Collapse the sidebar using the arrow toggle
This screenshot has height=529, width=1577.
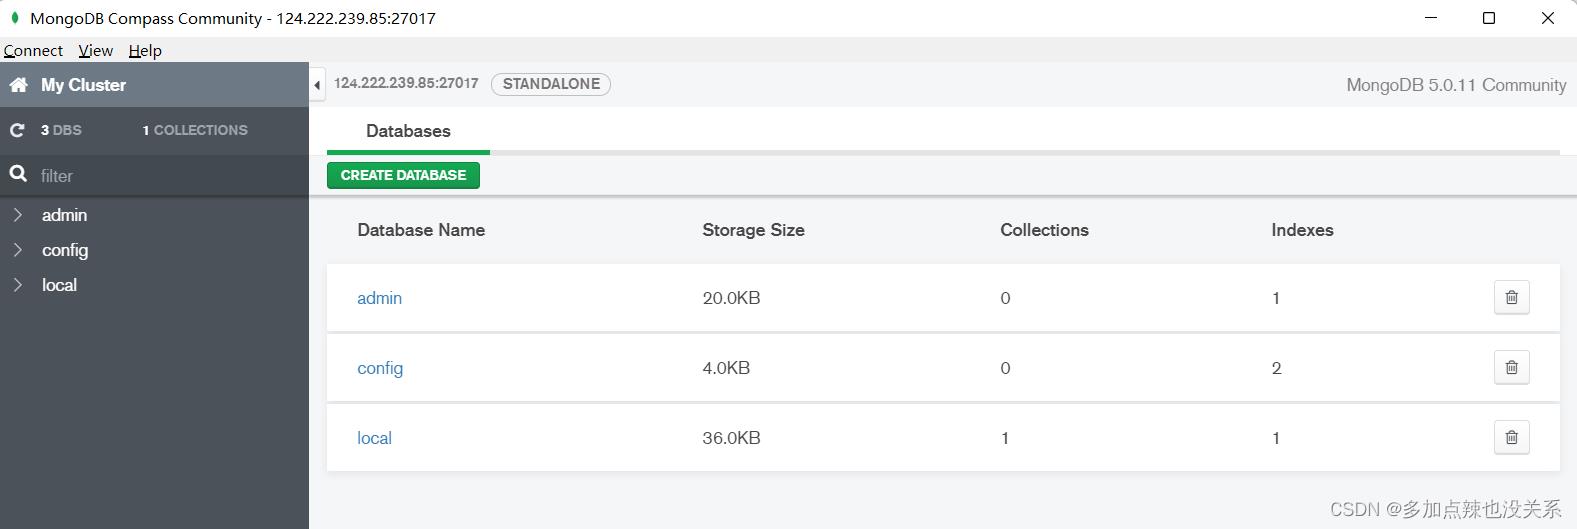[x=317, y=85]
